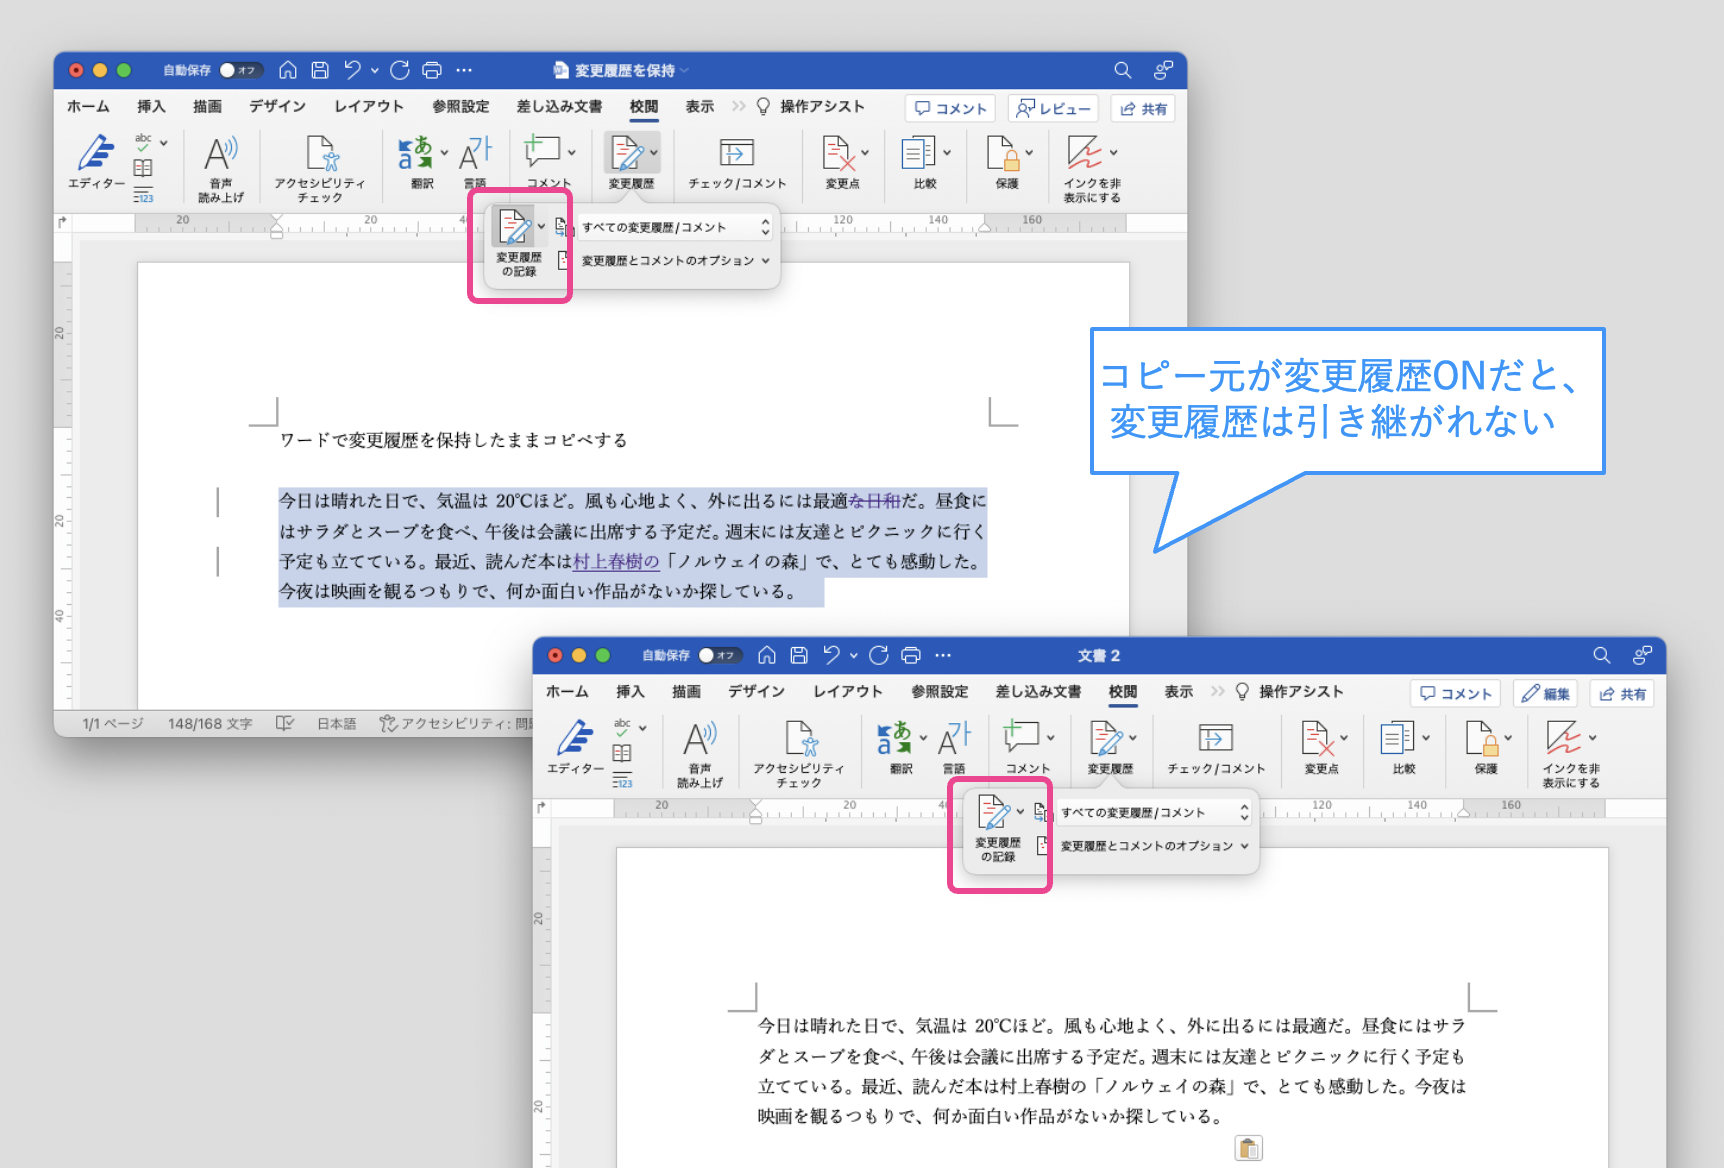1724x1168 pixels.
Task: Click the Protect (保護) icon in the top window
Action: click(x=1003, y=155)
